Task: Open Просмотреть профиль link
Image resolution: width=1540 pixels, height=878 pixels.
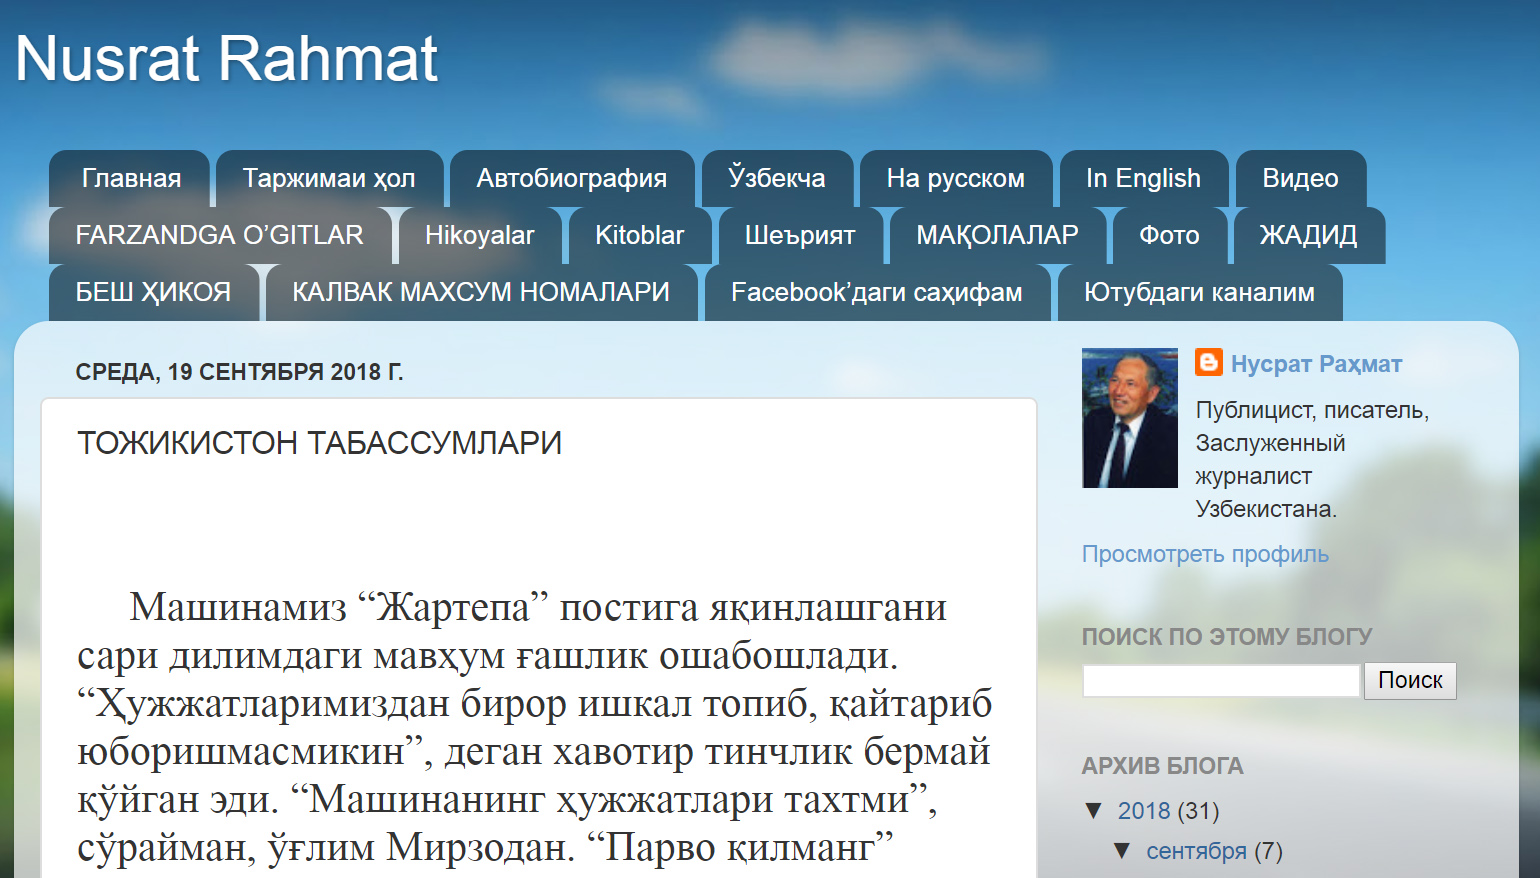Action: tap(1205, 554)
